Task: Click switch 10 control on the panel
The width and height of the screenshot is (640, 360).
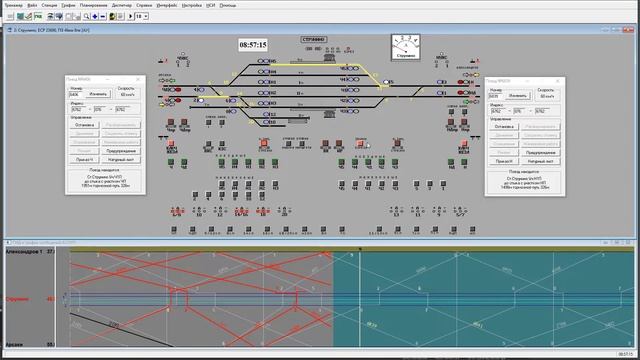Action: [x=199, y=211]
